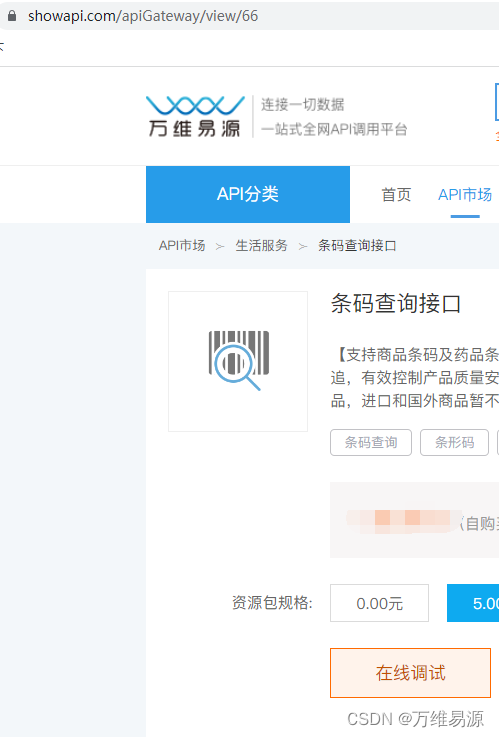This screenshot has width=499, height=737.
Task: Click the showapi.com URL in address bar
Action: pos(143,16)
